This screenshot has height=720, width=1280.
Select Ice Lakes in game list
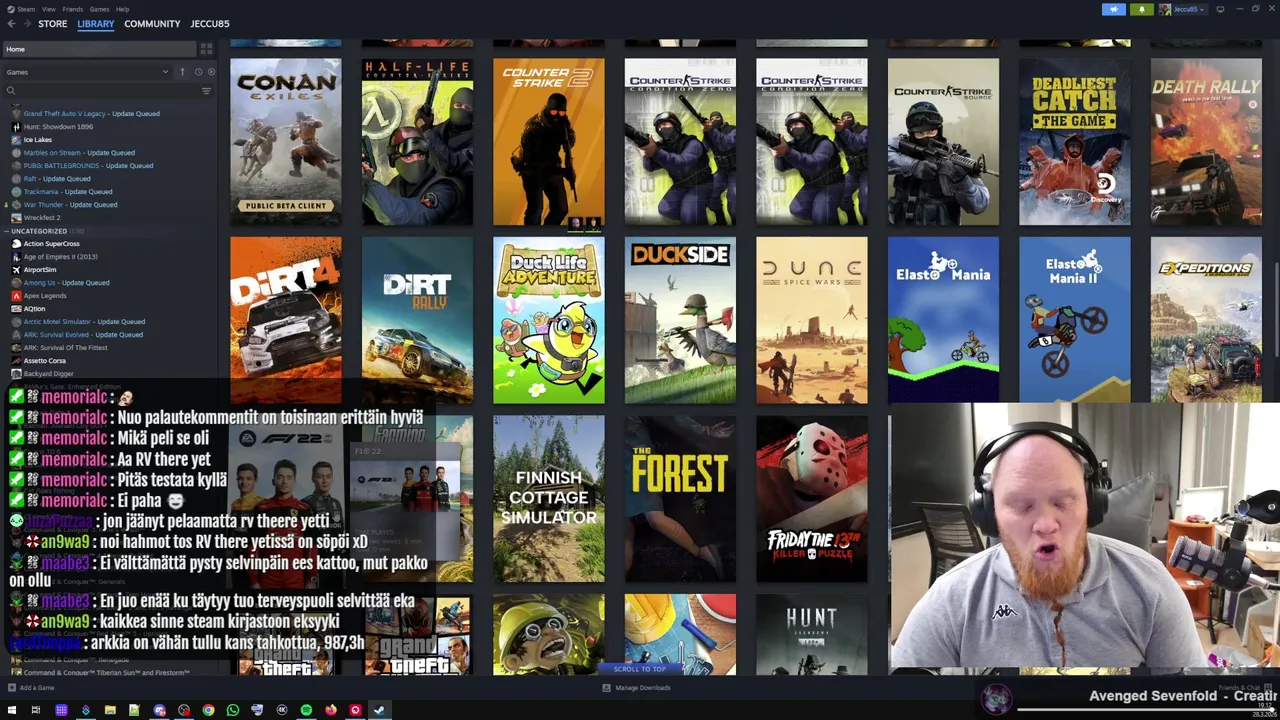pyautogui.click(x=38, y=140)
